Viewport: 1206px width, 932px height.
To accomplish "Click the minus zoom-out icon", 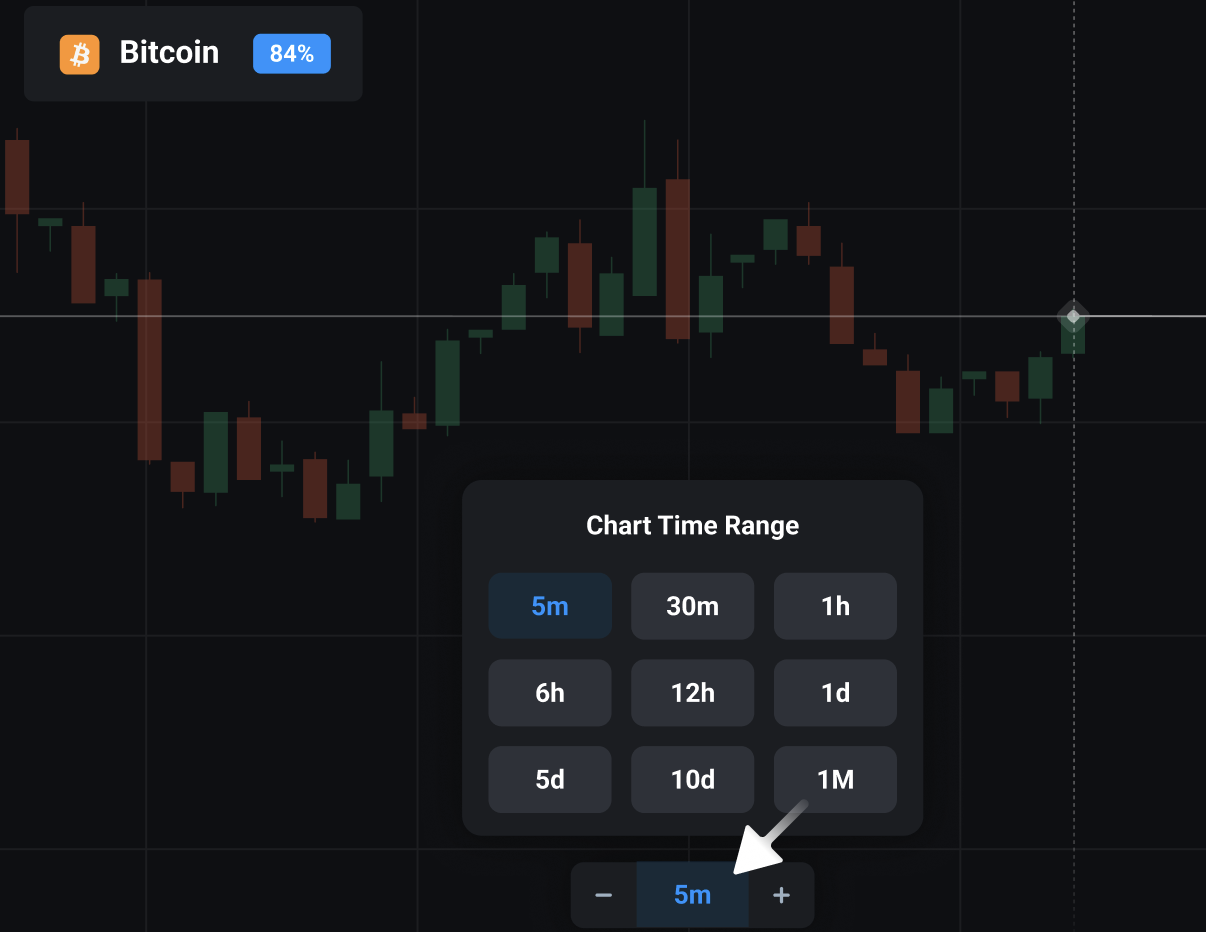I will click(603, 895).
